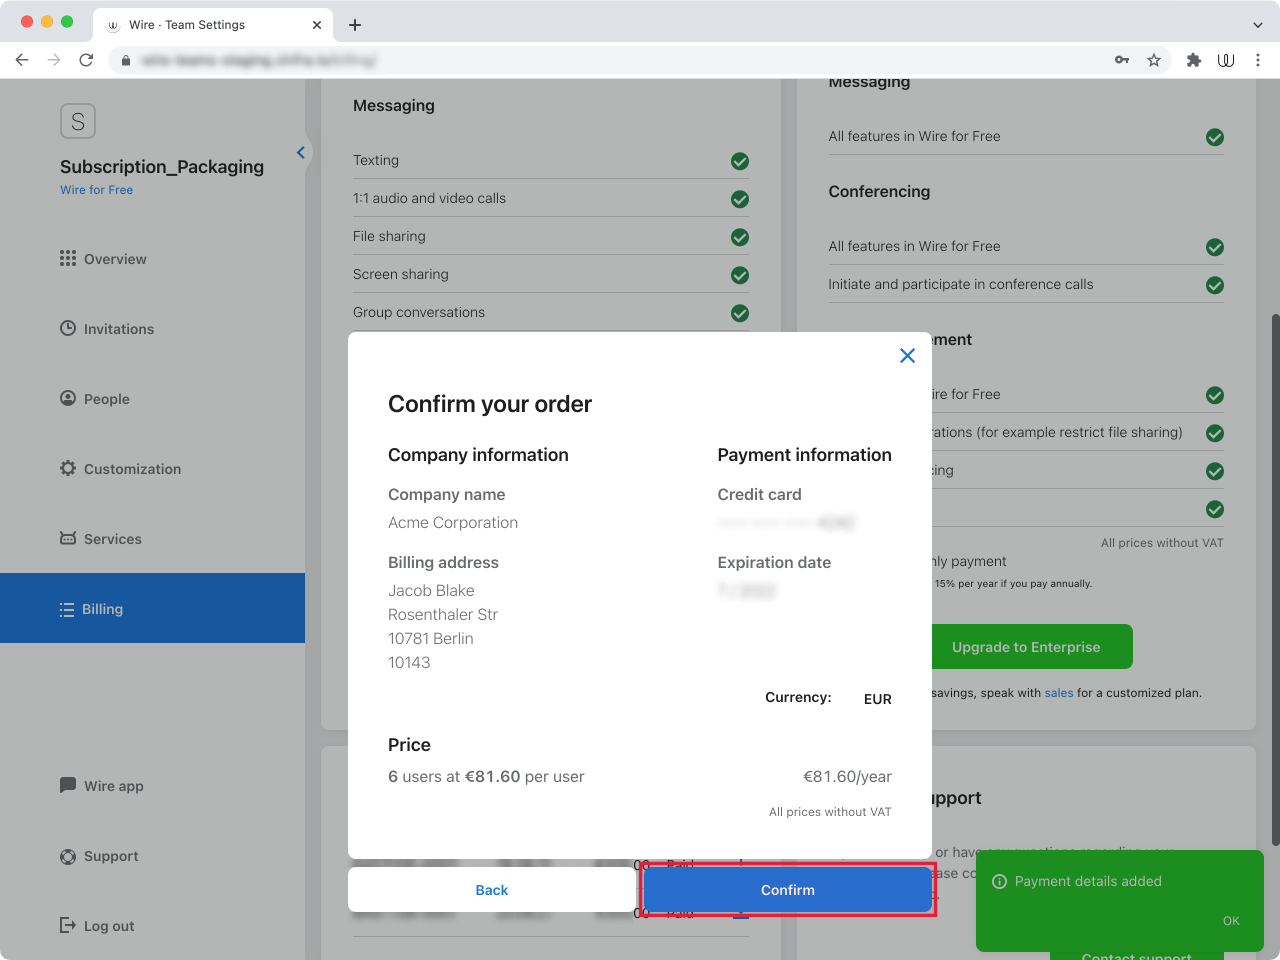Go back in browser history
Screen dimensions: 1280x960
tap(22, 60)
